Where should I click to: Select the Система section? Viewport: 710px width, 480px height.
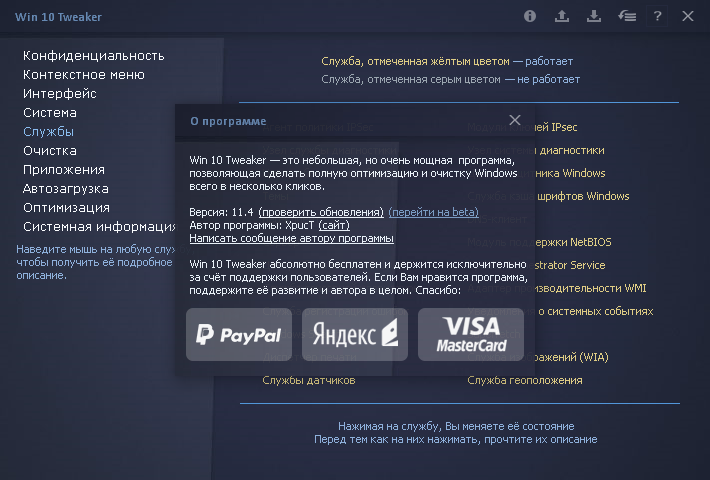point(50,113)
